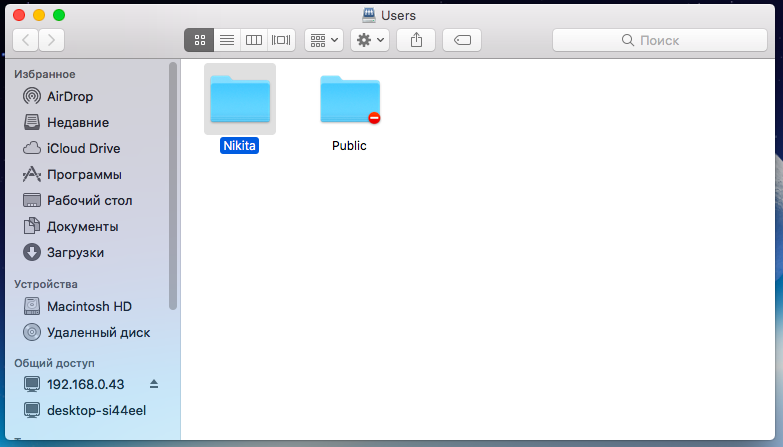Switch to column view
This screenshot has width=783, height=447.
click(x=254, y=40)
